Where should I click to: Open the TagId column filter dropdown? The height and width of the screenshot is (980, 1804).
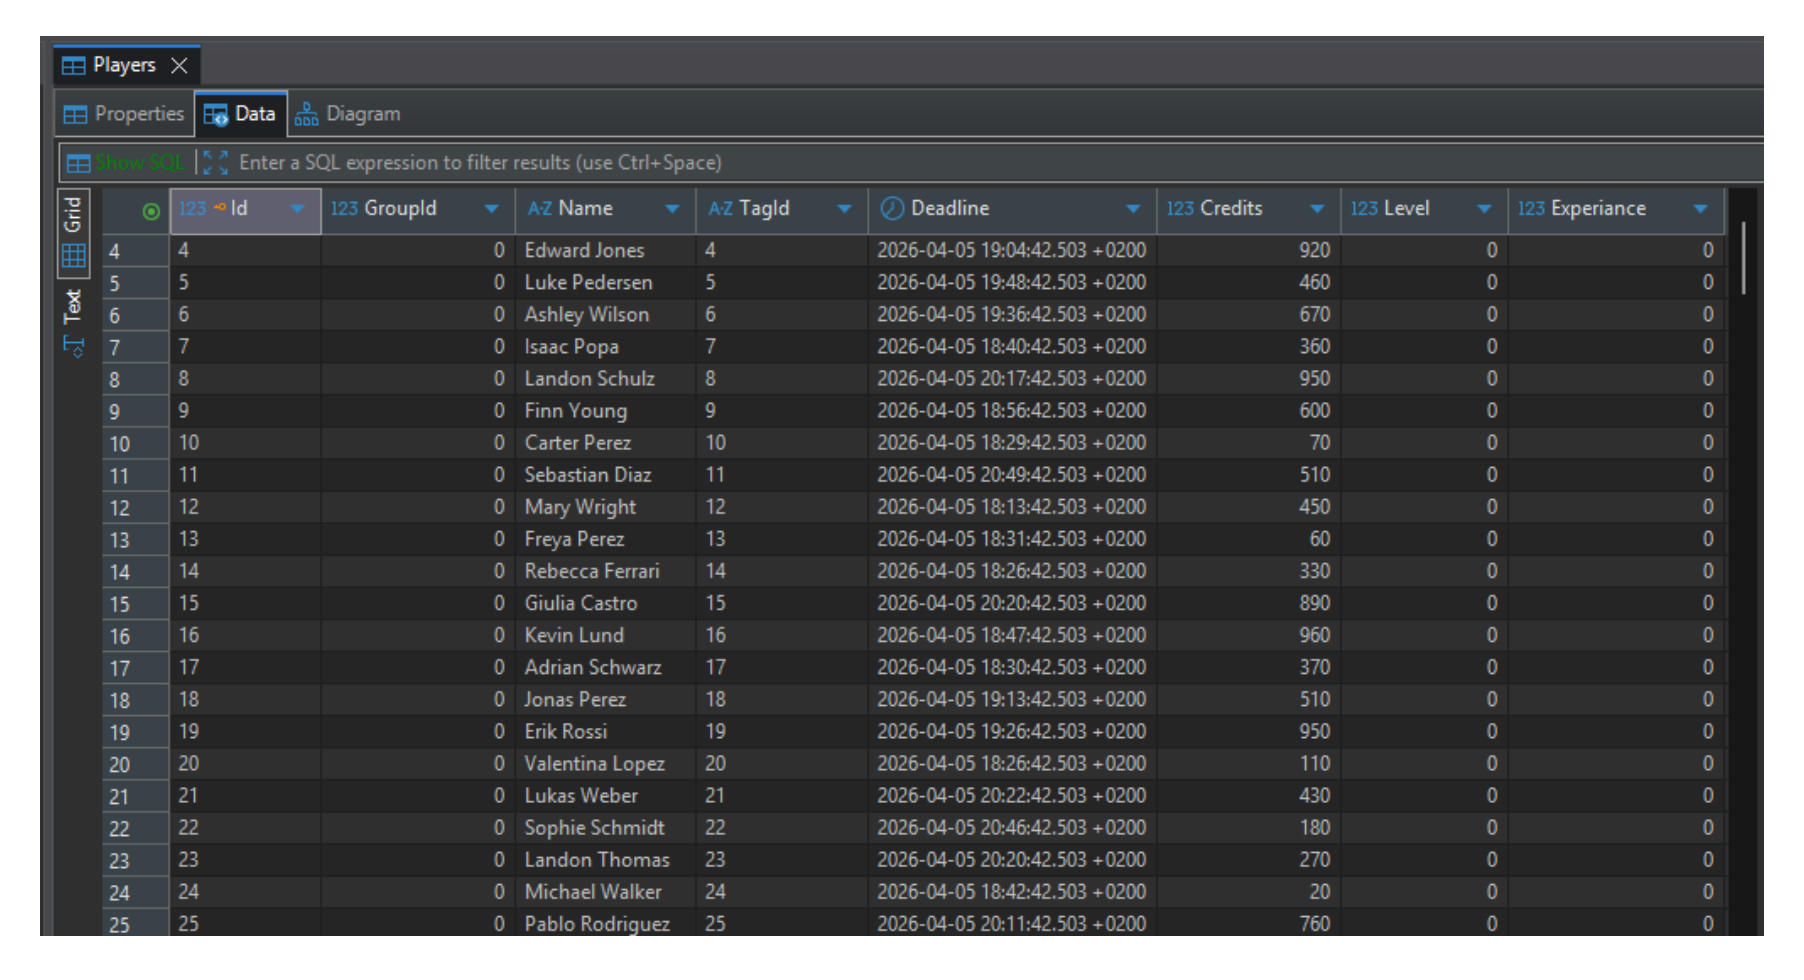844,209
